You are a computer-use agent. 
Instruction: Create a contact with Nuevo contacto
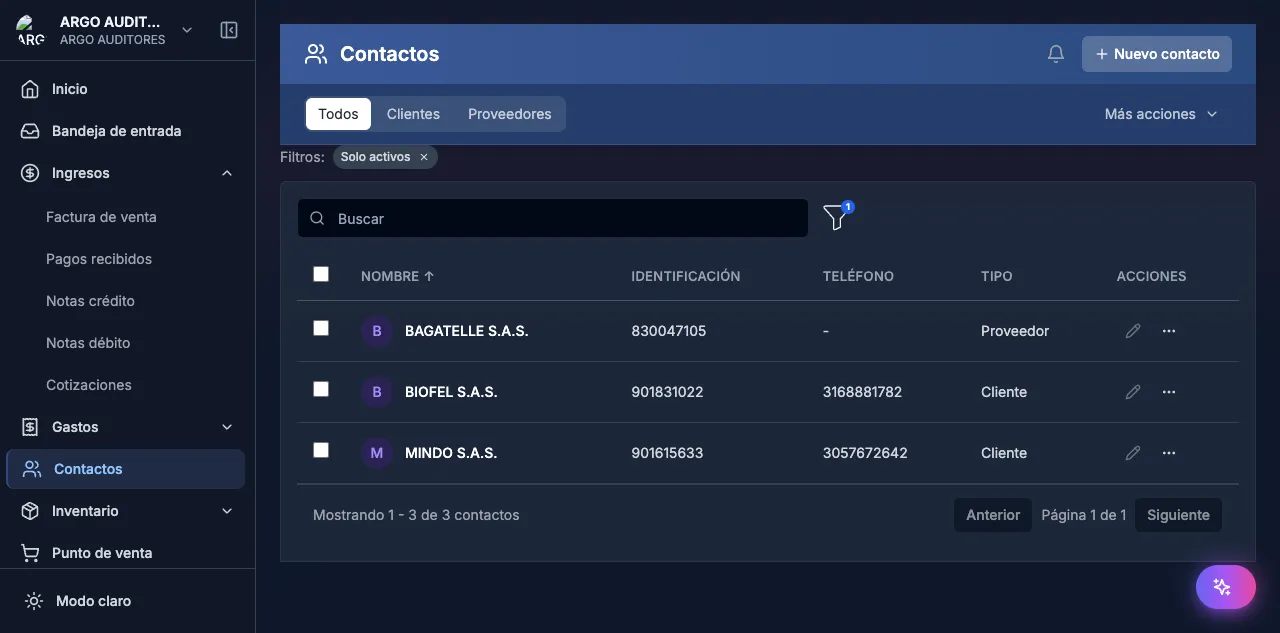[x=1156, y=53]
